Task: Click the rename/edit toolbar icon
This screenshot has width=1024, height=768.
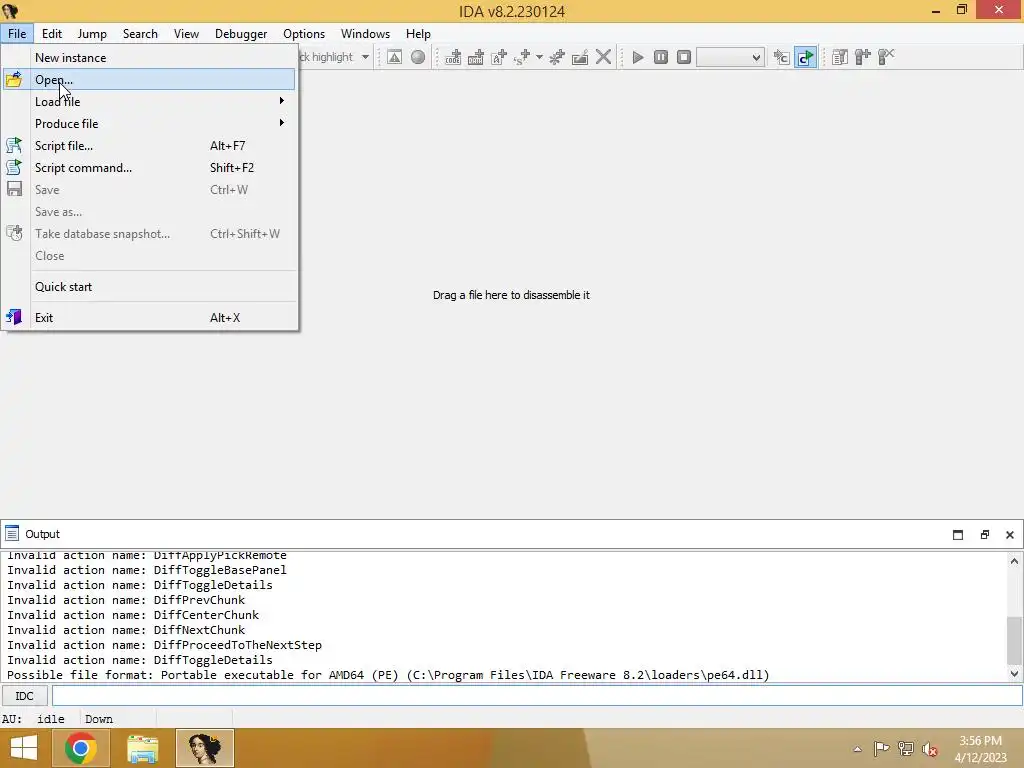Action: [580, 57]
